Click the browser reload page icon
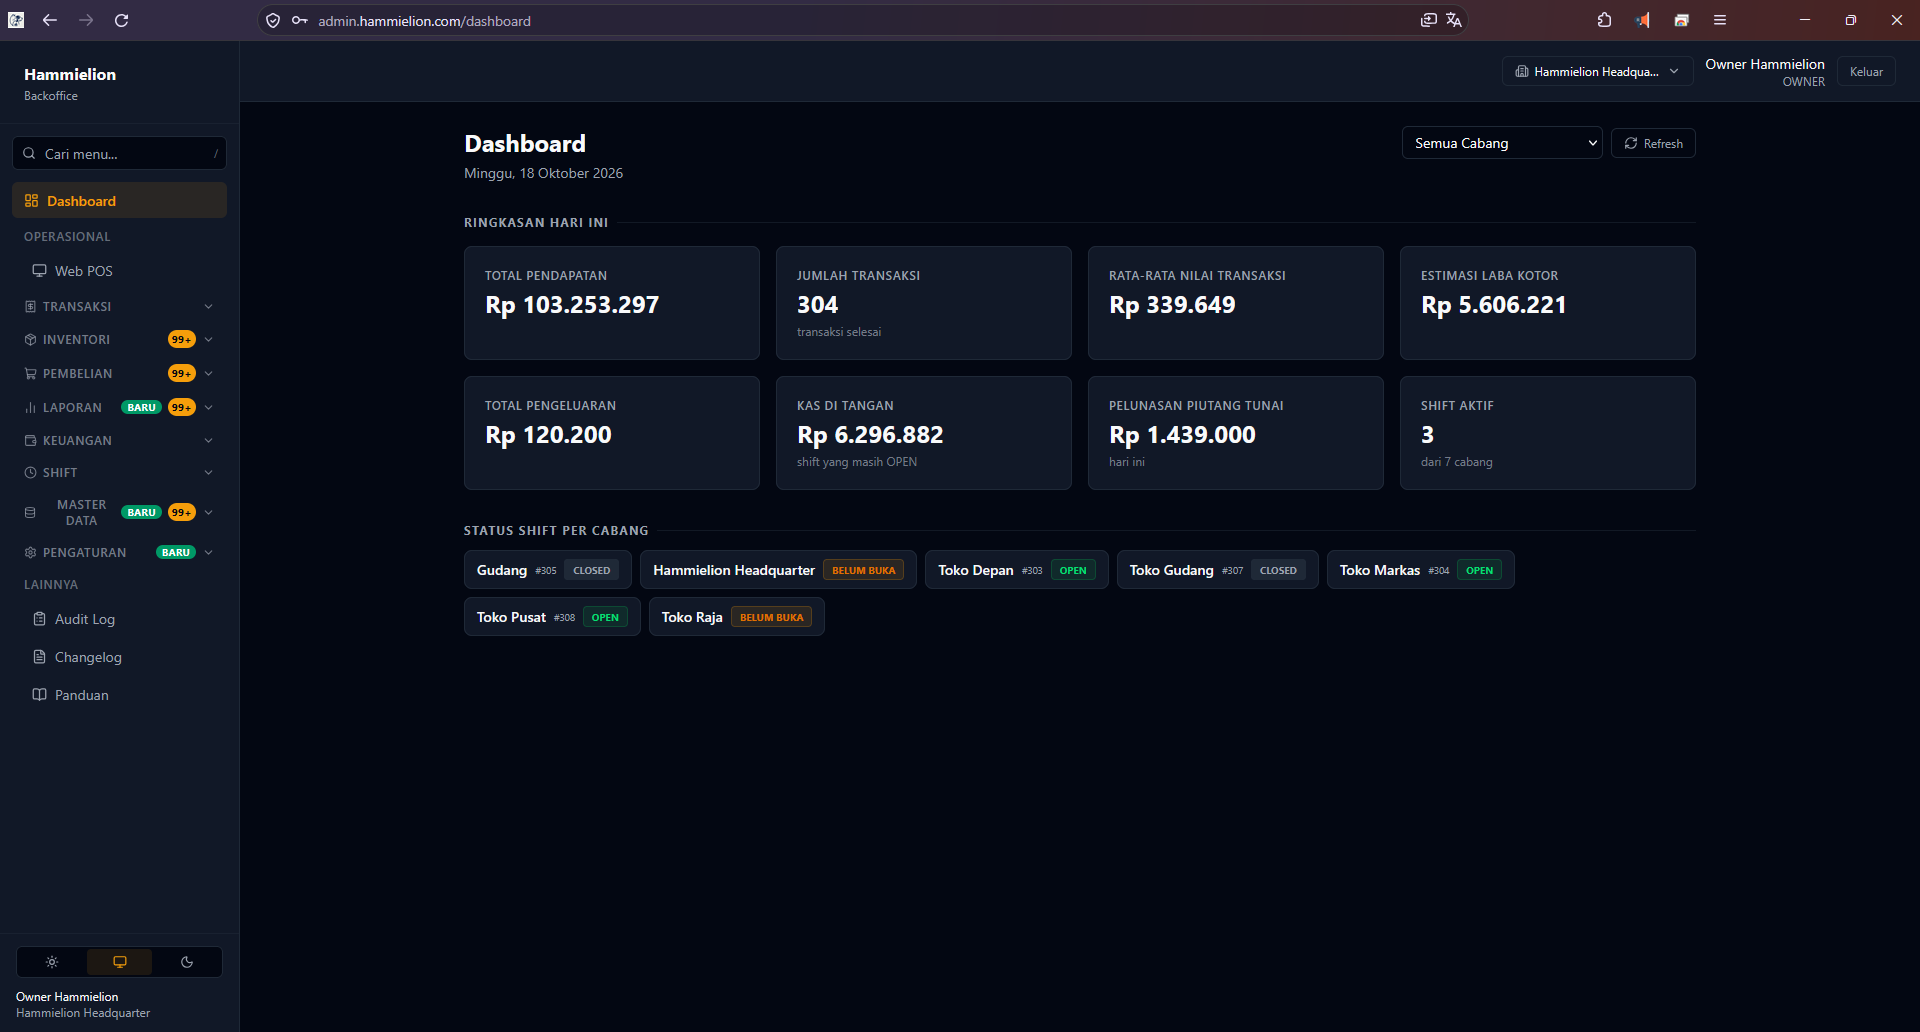 (122, 20)
